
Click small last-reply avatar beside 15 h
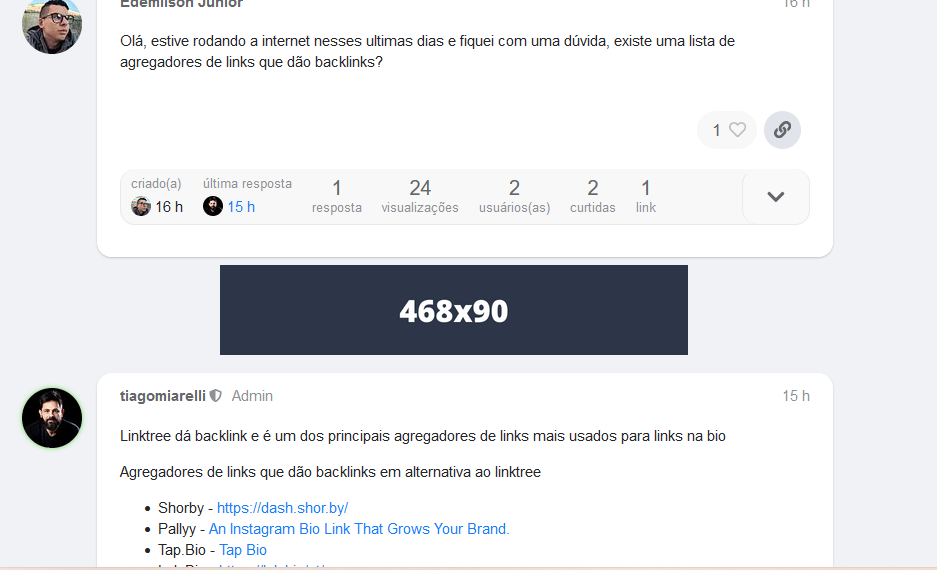[213, 206]
